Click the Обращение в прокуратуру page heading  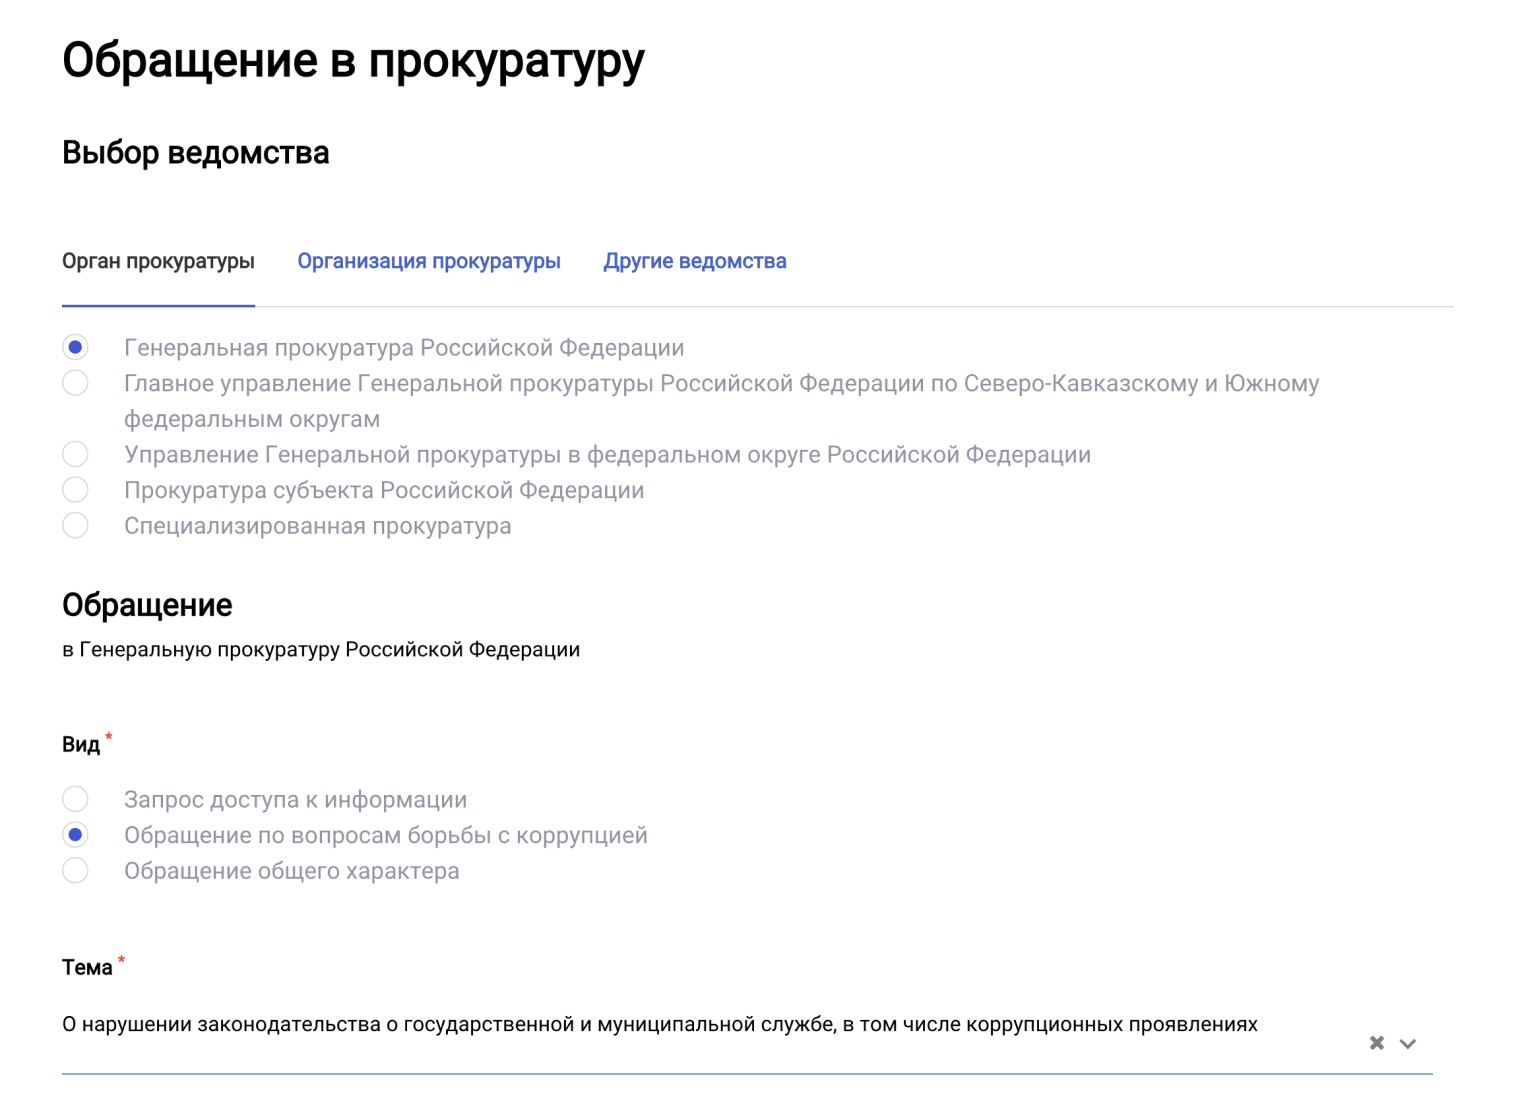353,59
